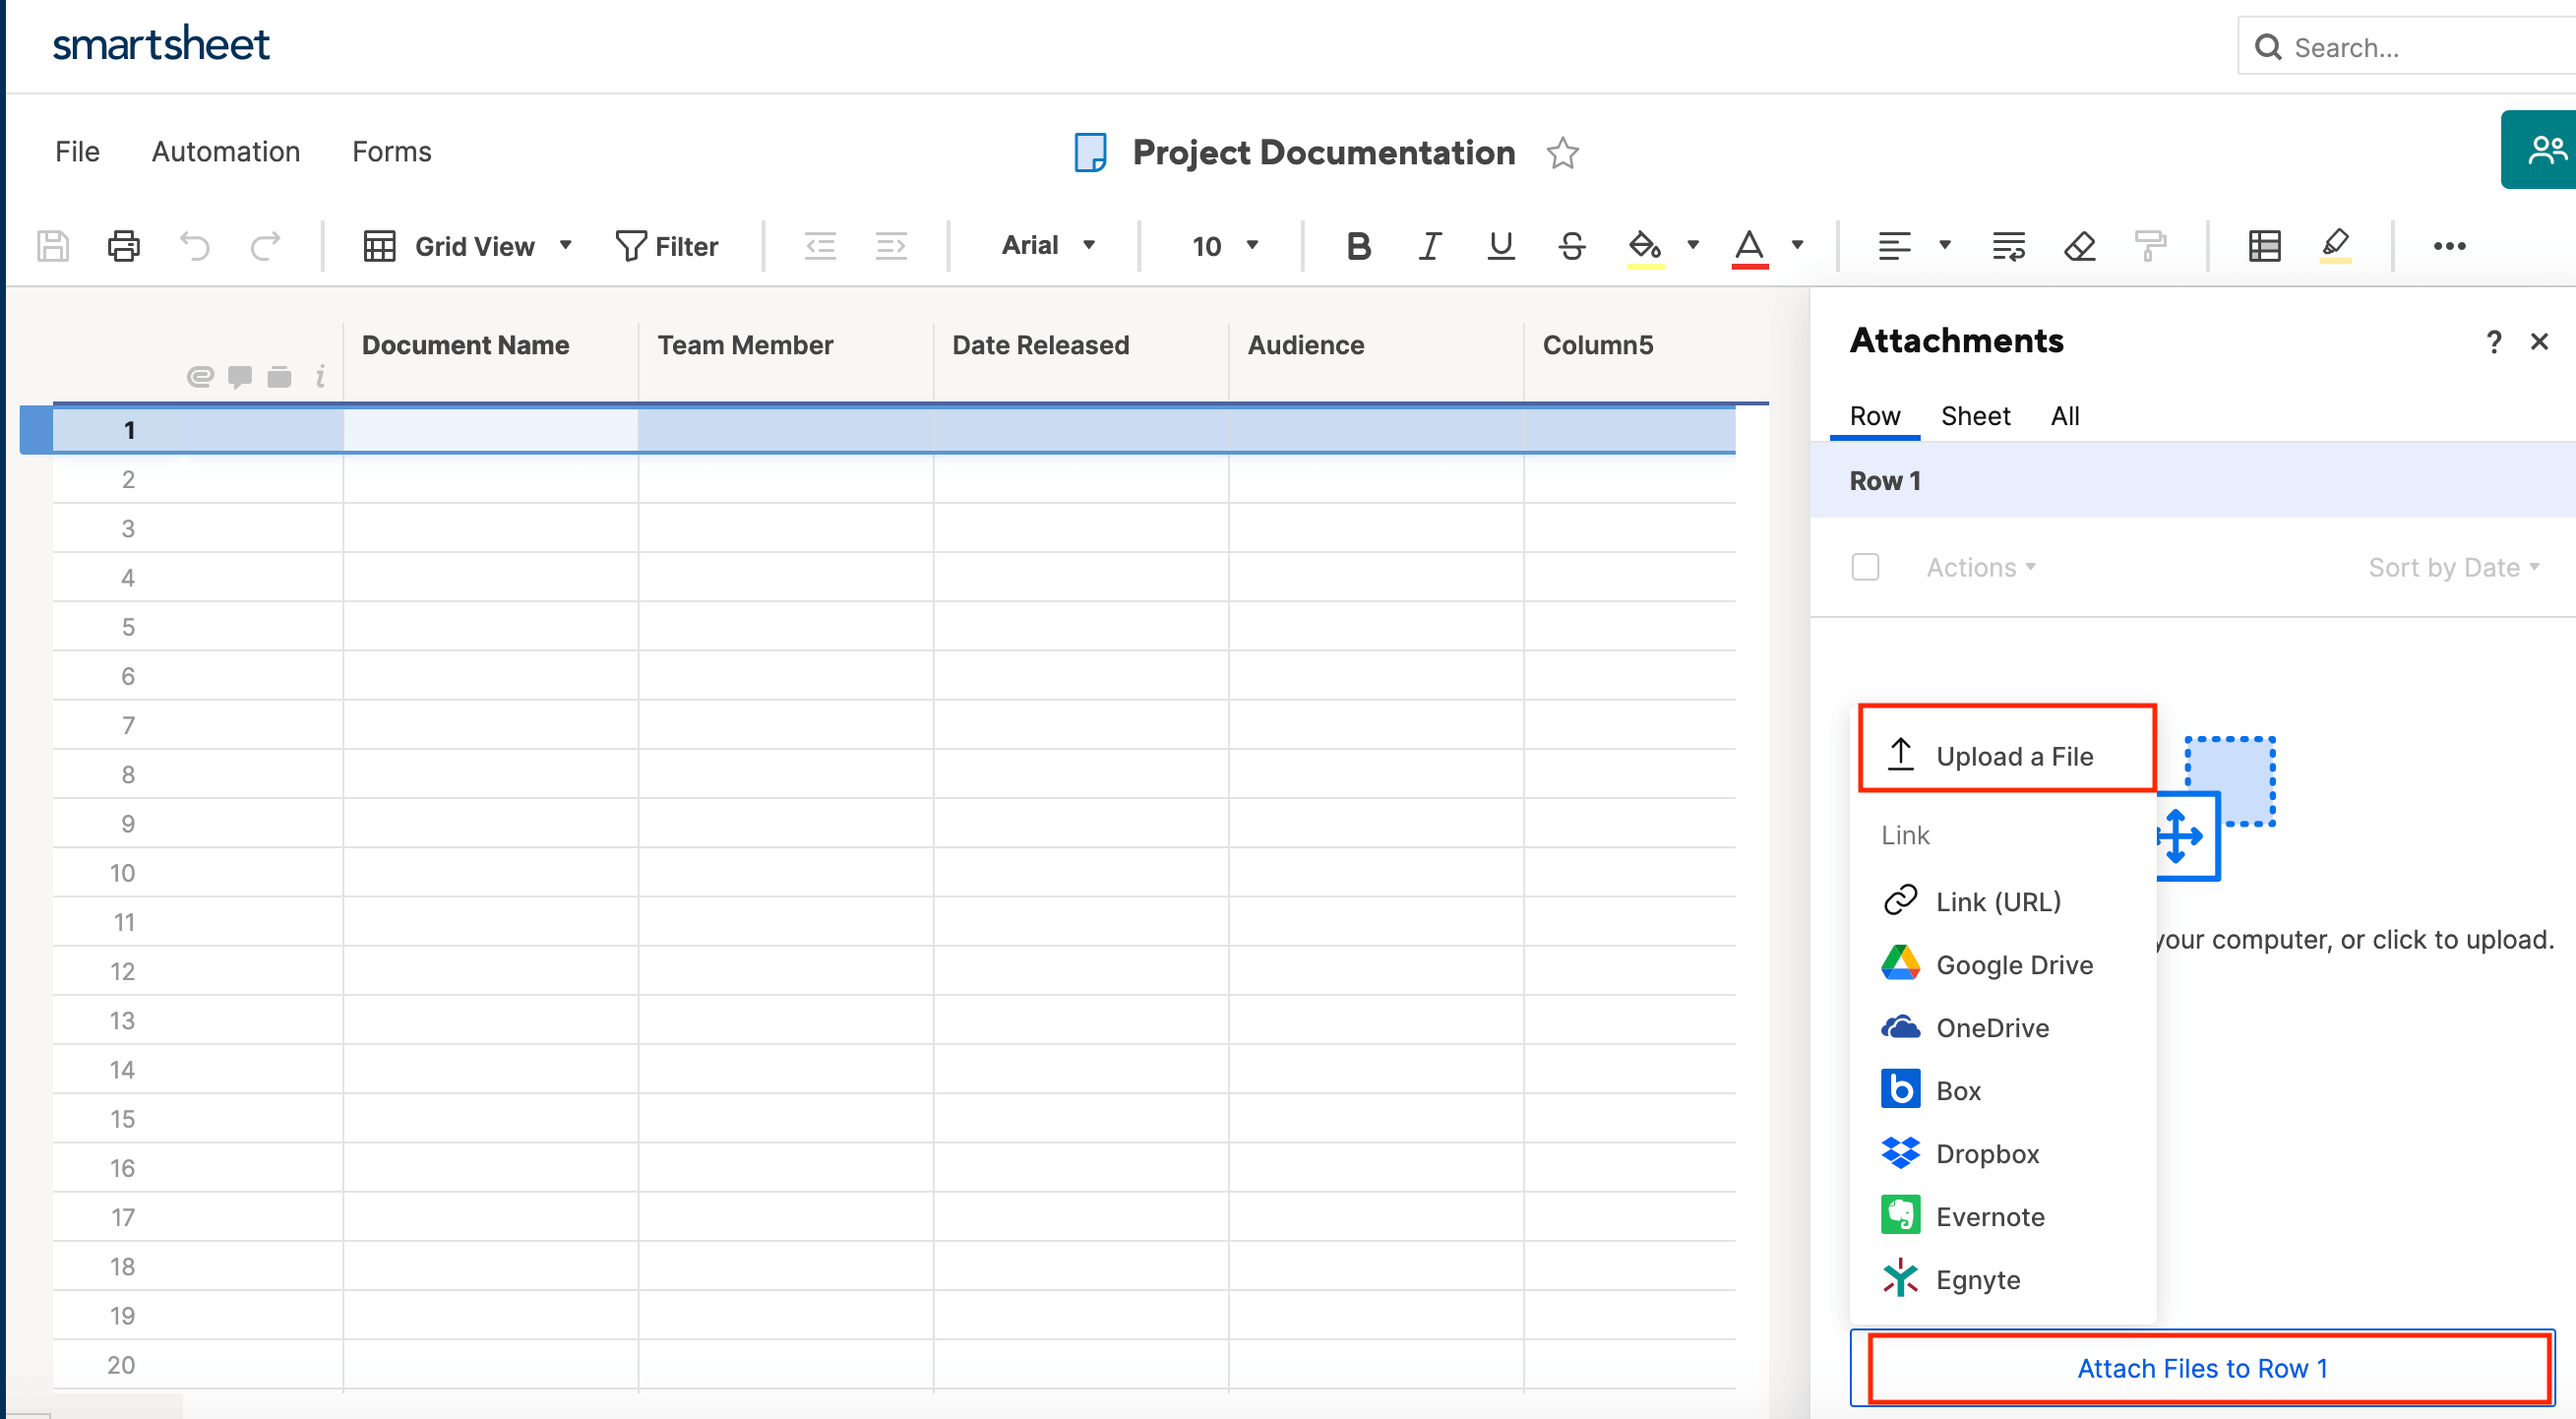Switch to the Sheet attachments tab

coord(1975,415)
